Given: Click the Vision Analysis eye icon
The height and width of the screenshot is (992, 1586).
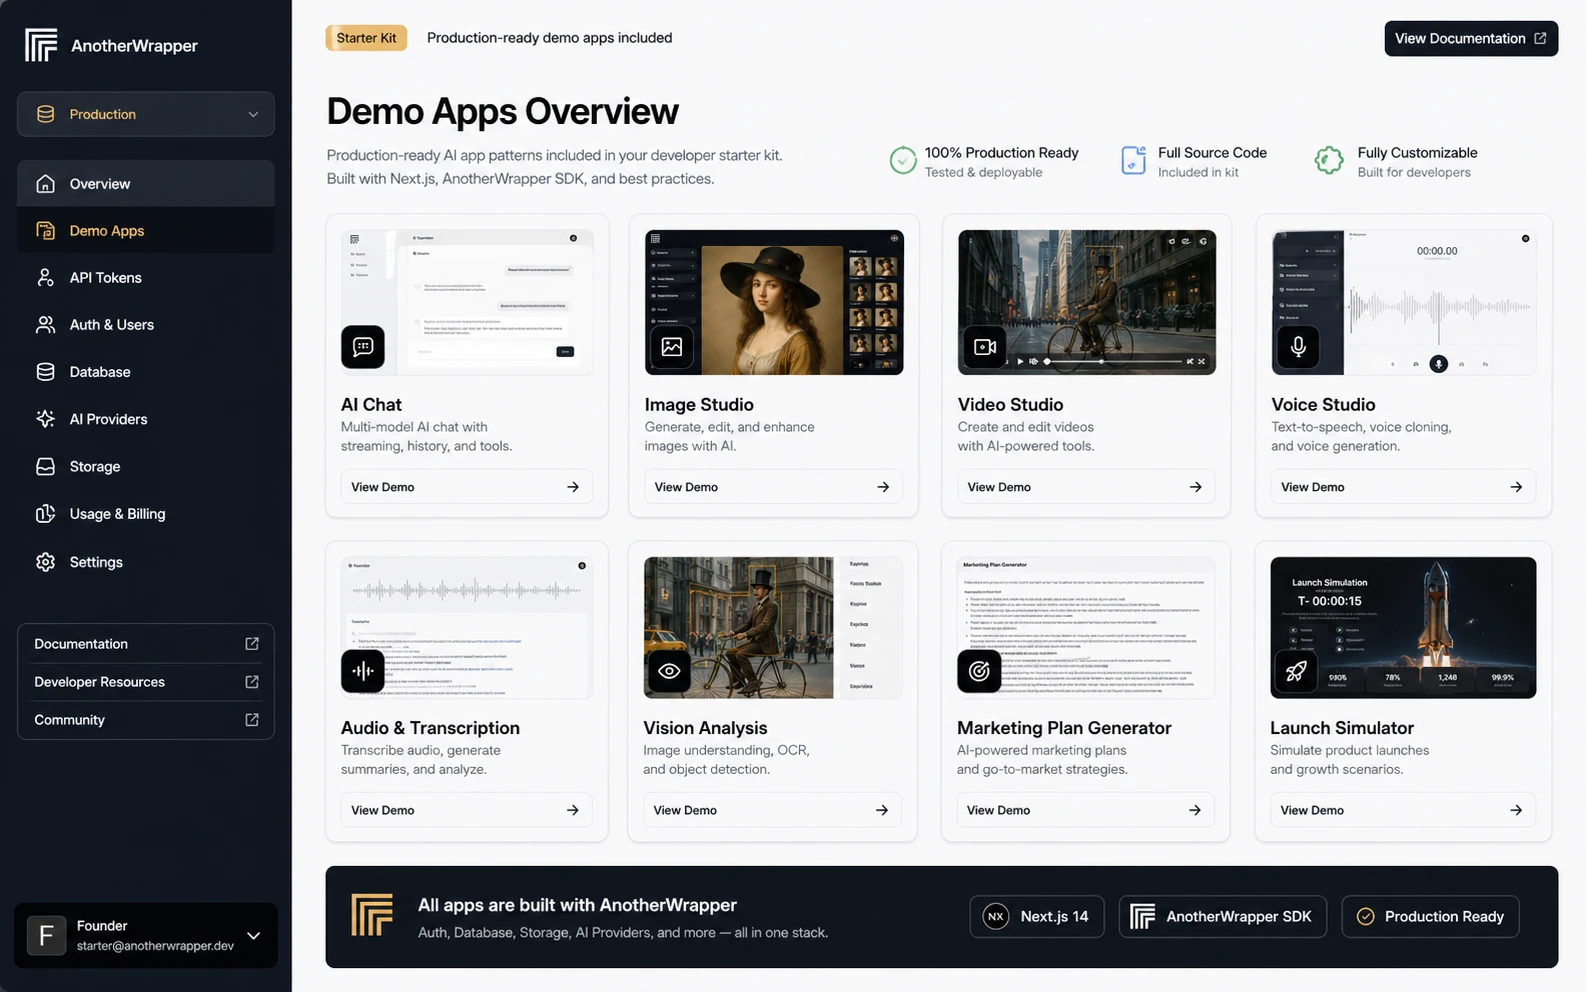Looking at the screenshot, I should (x=670, y=671).
